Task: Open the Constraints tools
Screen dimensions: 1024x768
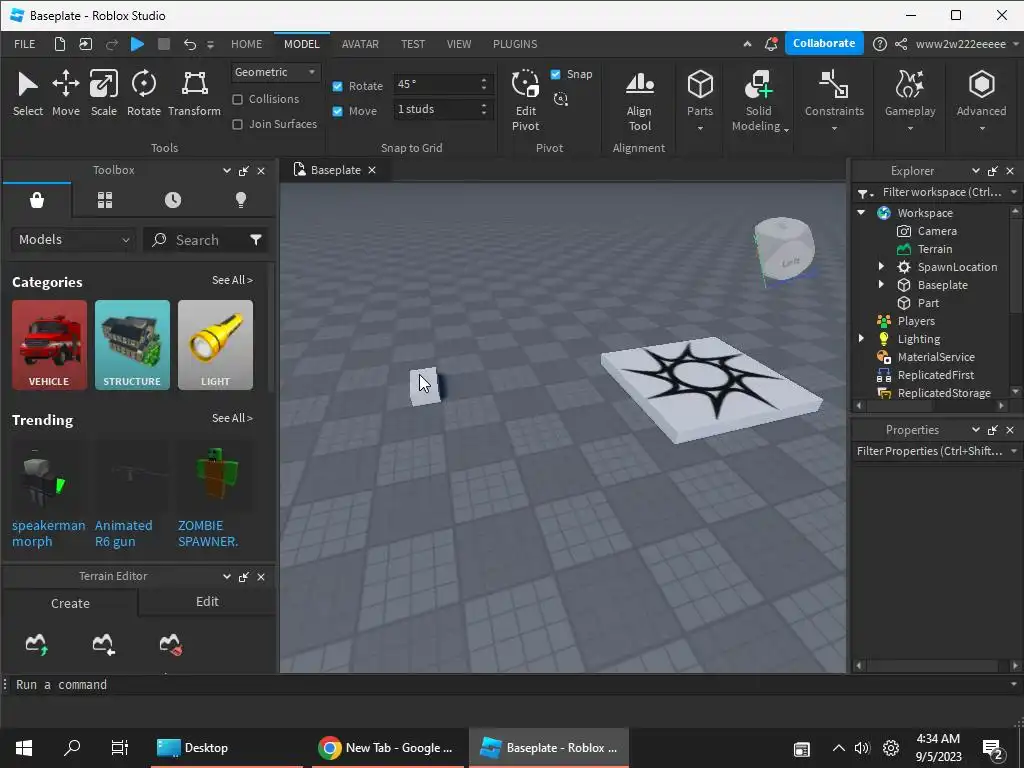Action: coord(834,100)
